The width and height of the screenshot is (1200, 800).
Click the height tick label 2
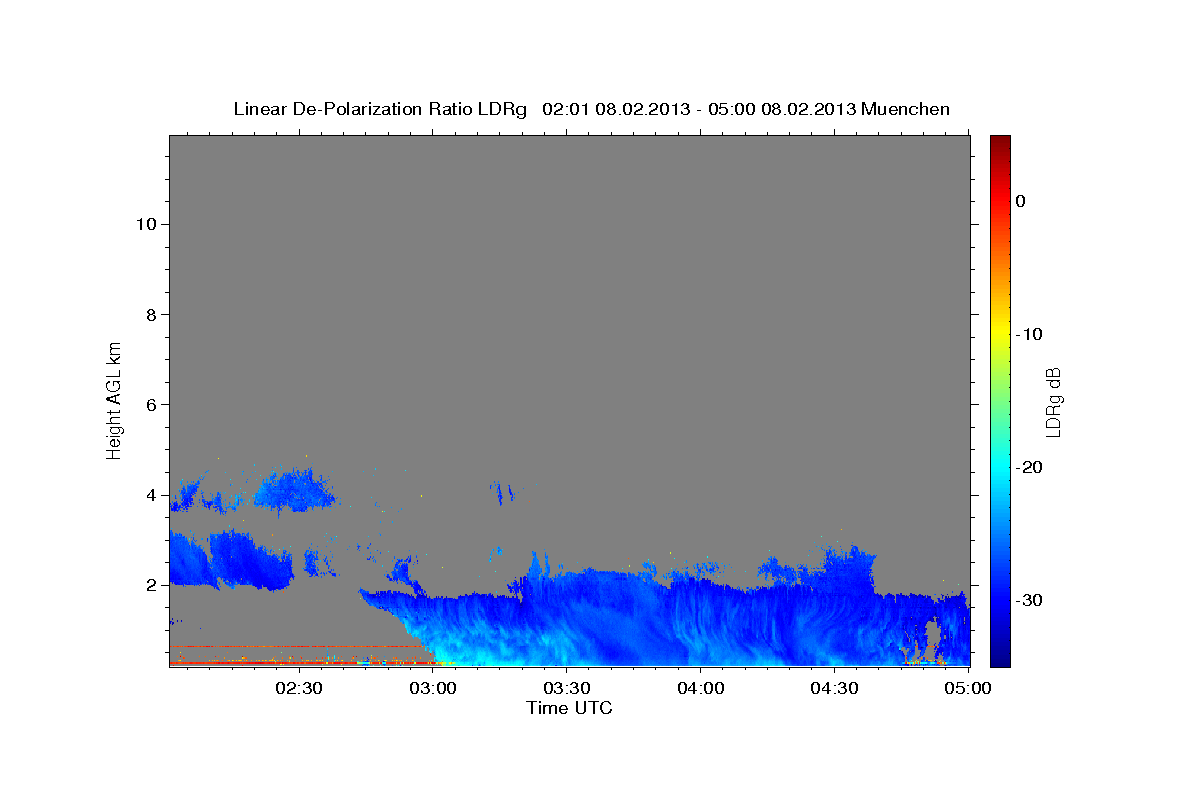152,585
